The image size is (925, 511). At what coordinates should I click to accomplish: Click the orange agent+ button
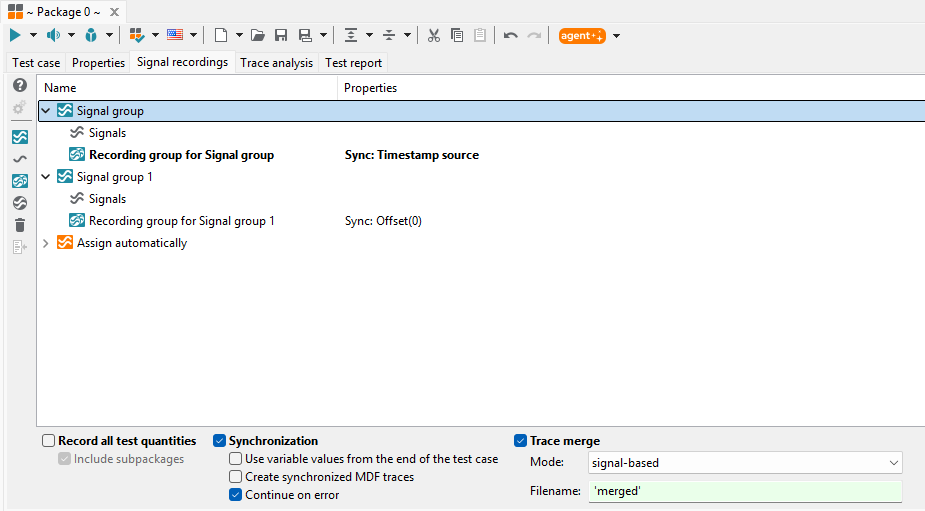582,35
